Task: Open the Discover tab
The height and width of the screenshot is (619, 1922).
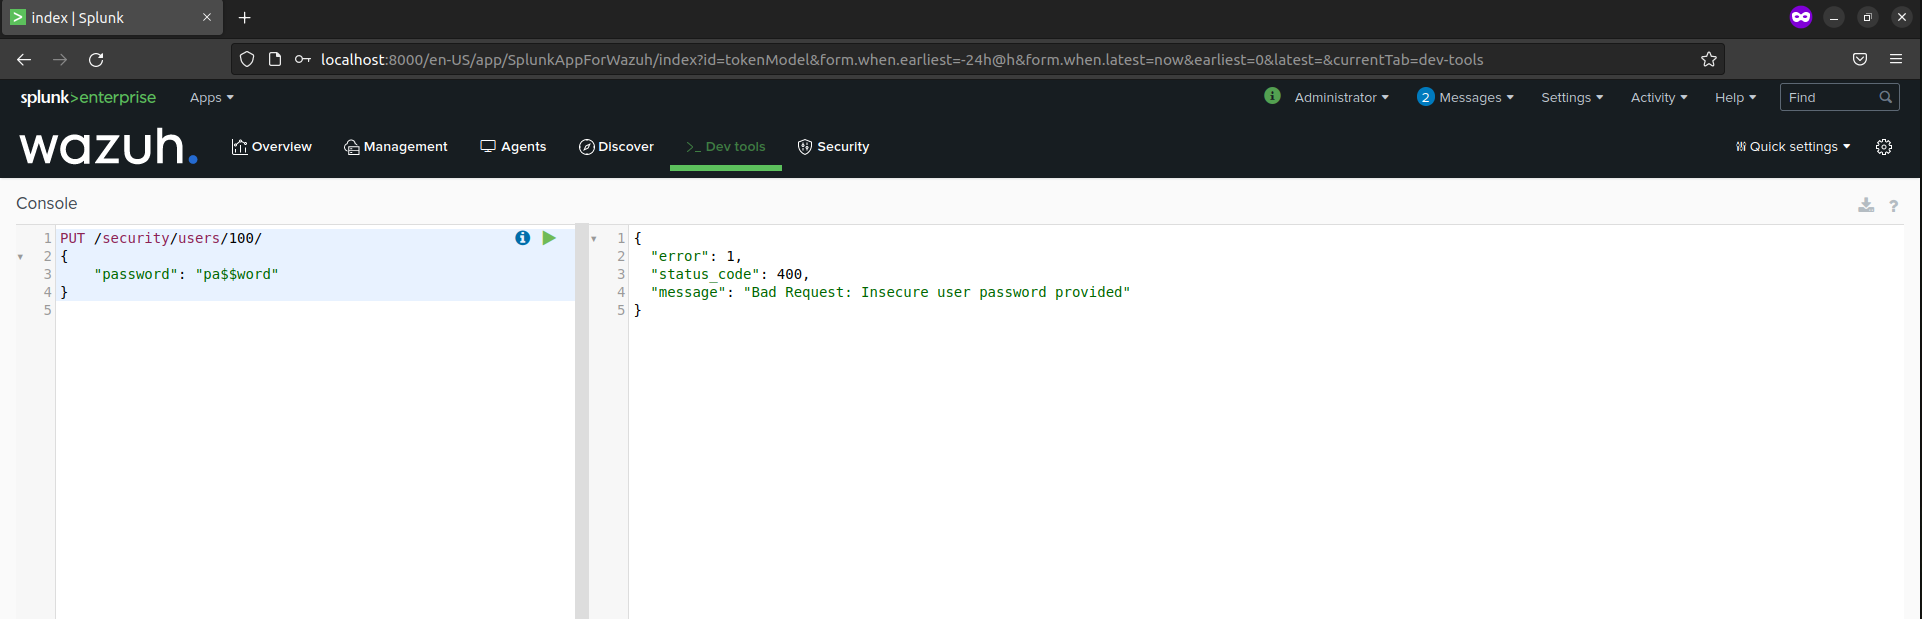Action: (616, 147)
